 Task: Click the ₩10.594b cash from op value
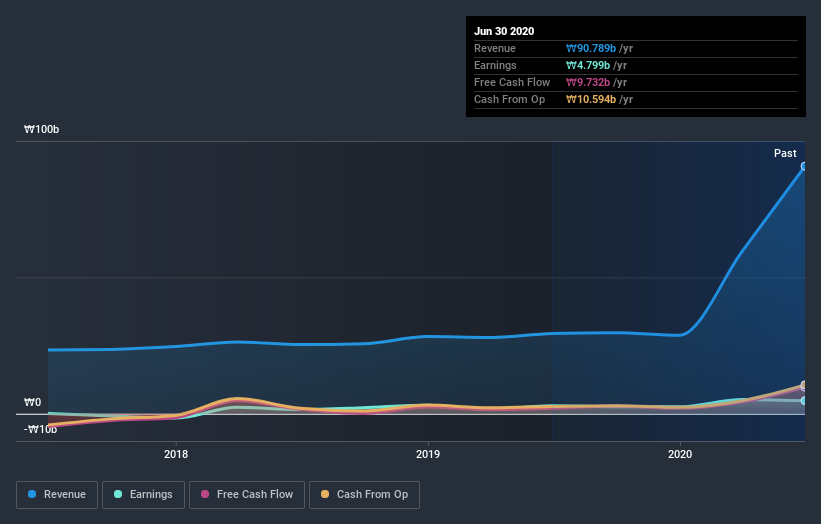(591, 99)
